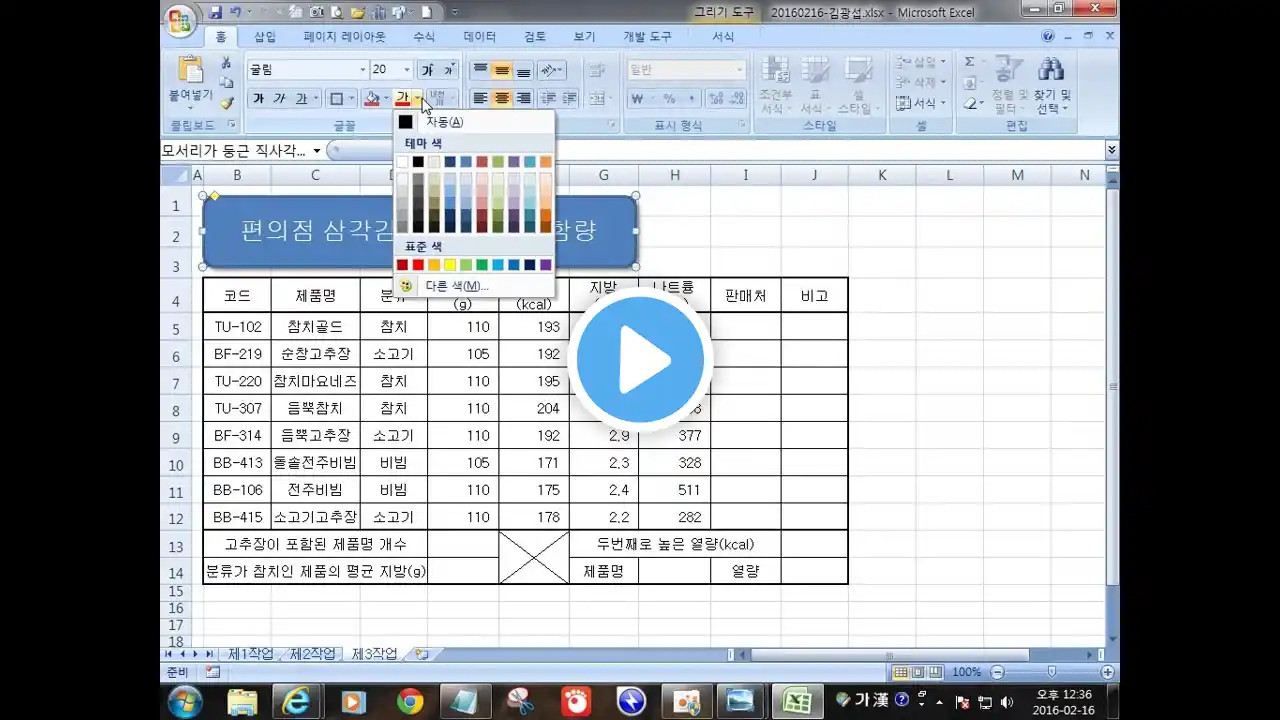Open Excel help question mark
The width and height of the screenshot is (1280, 720).
tap(1048, 36)
